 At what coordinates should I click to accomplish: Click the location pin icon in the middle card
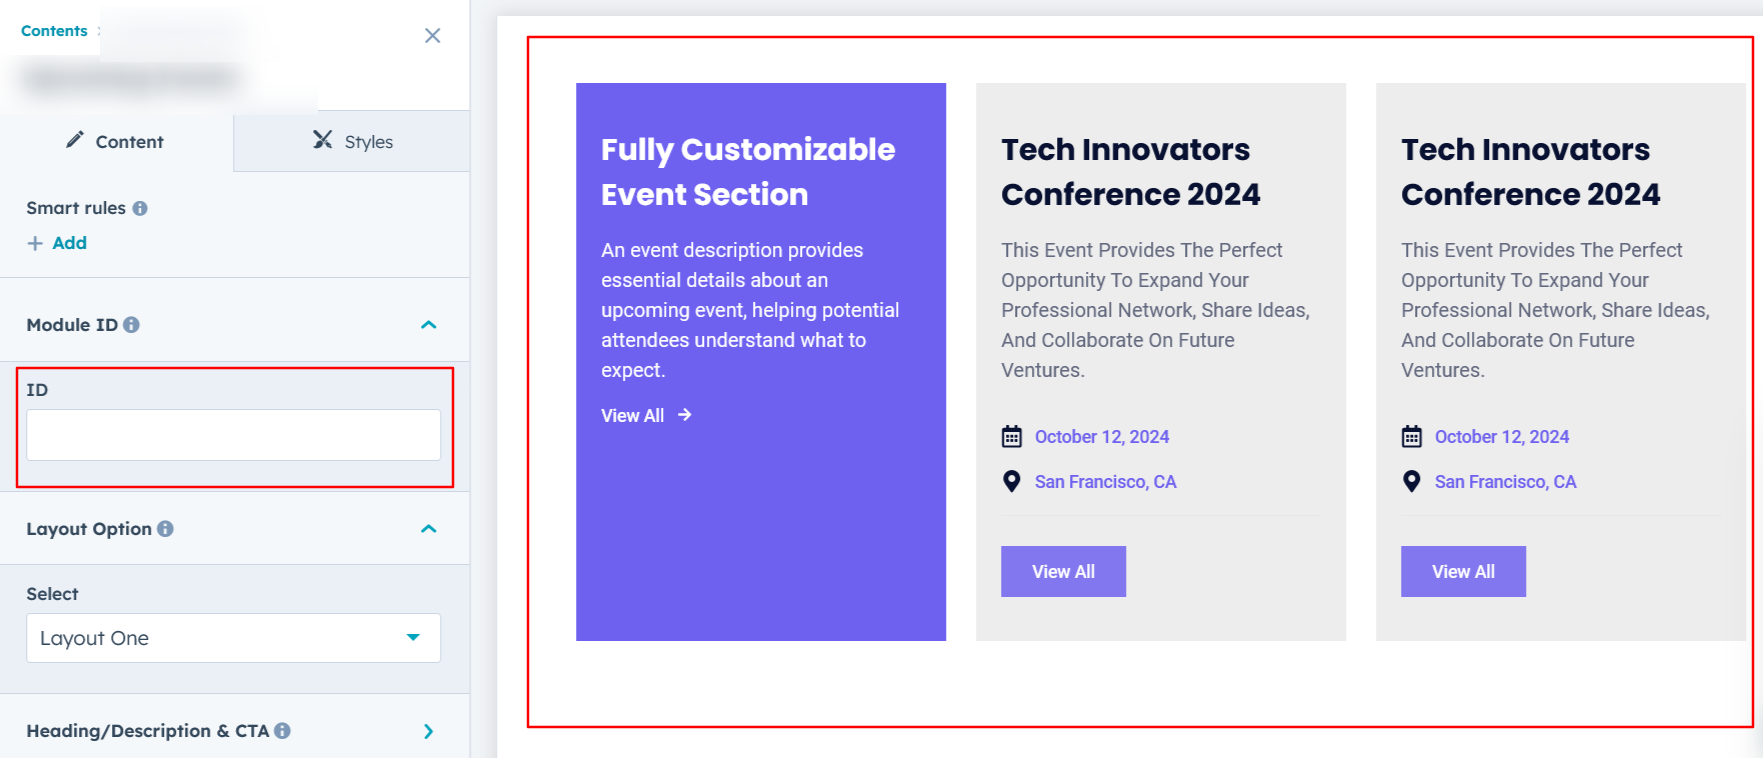(1012, 482)
